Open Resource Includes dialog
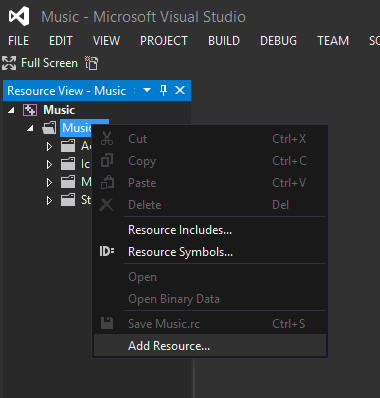Screen dimensions: 380x398 210,230
